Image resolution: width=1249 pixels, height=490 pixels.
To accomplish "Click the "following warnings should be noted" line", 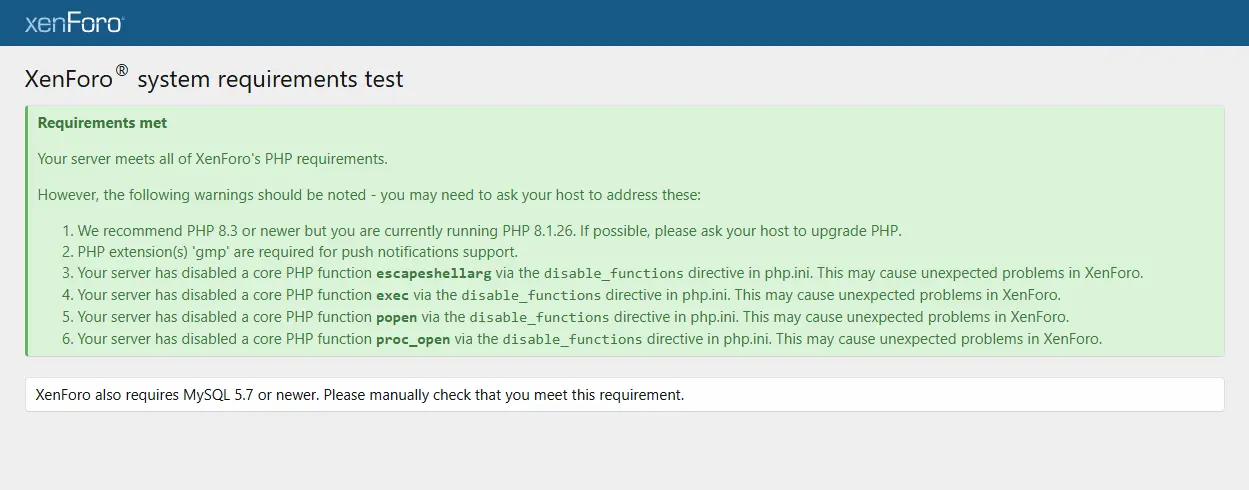I will [x=369, y=194].
